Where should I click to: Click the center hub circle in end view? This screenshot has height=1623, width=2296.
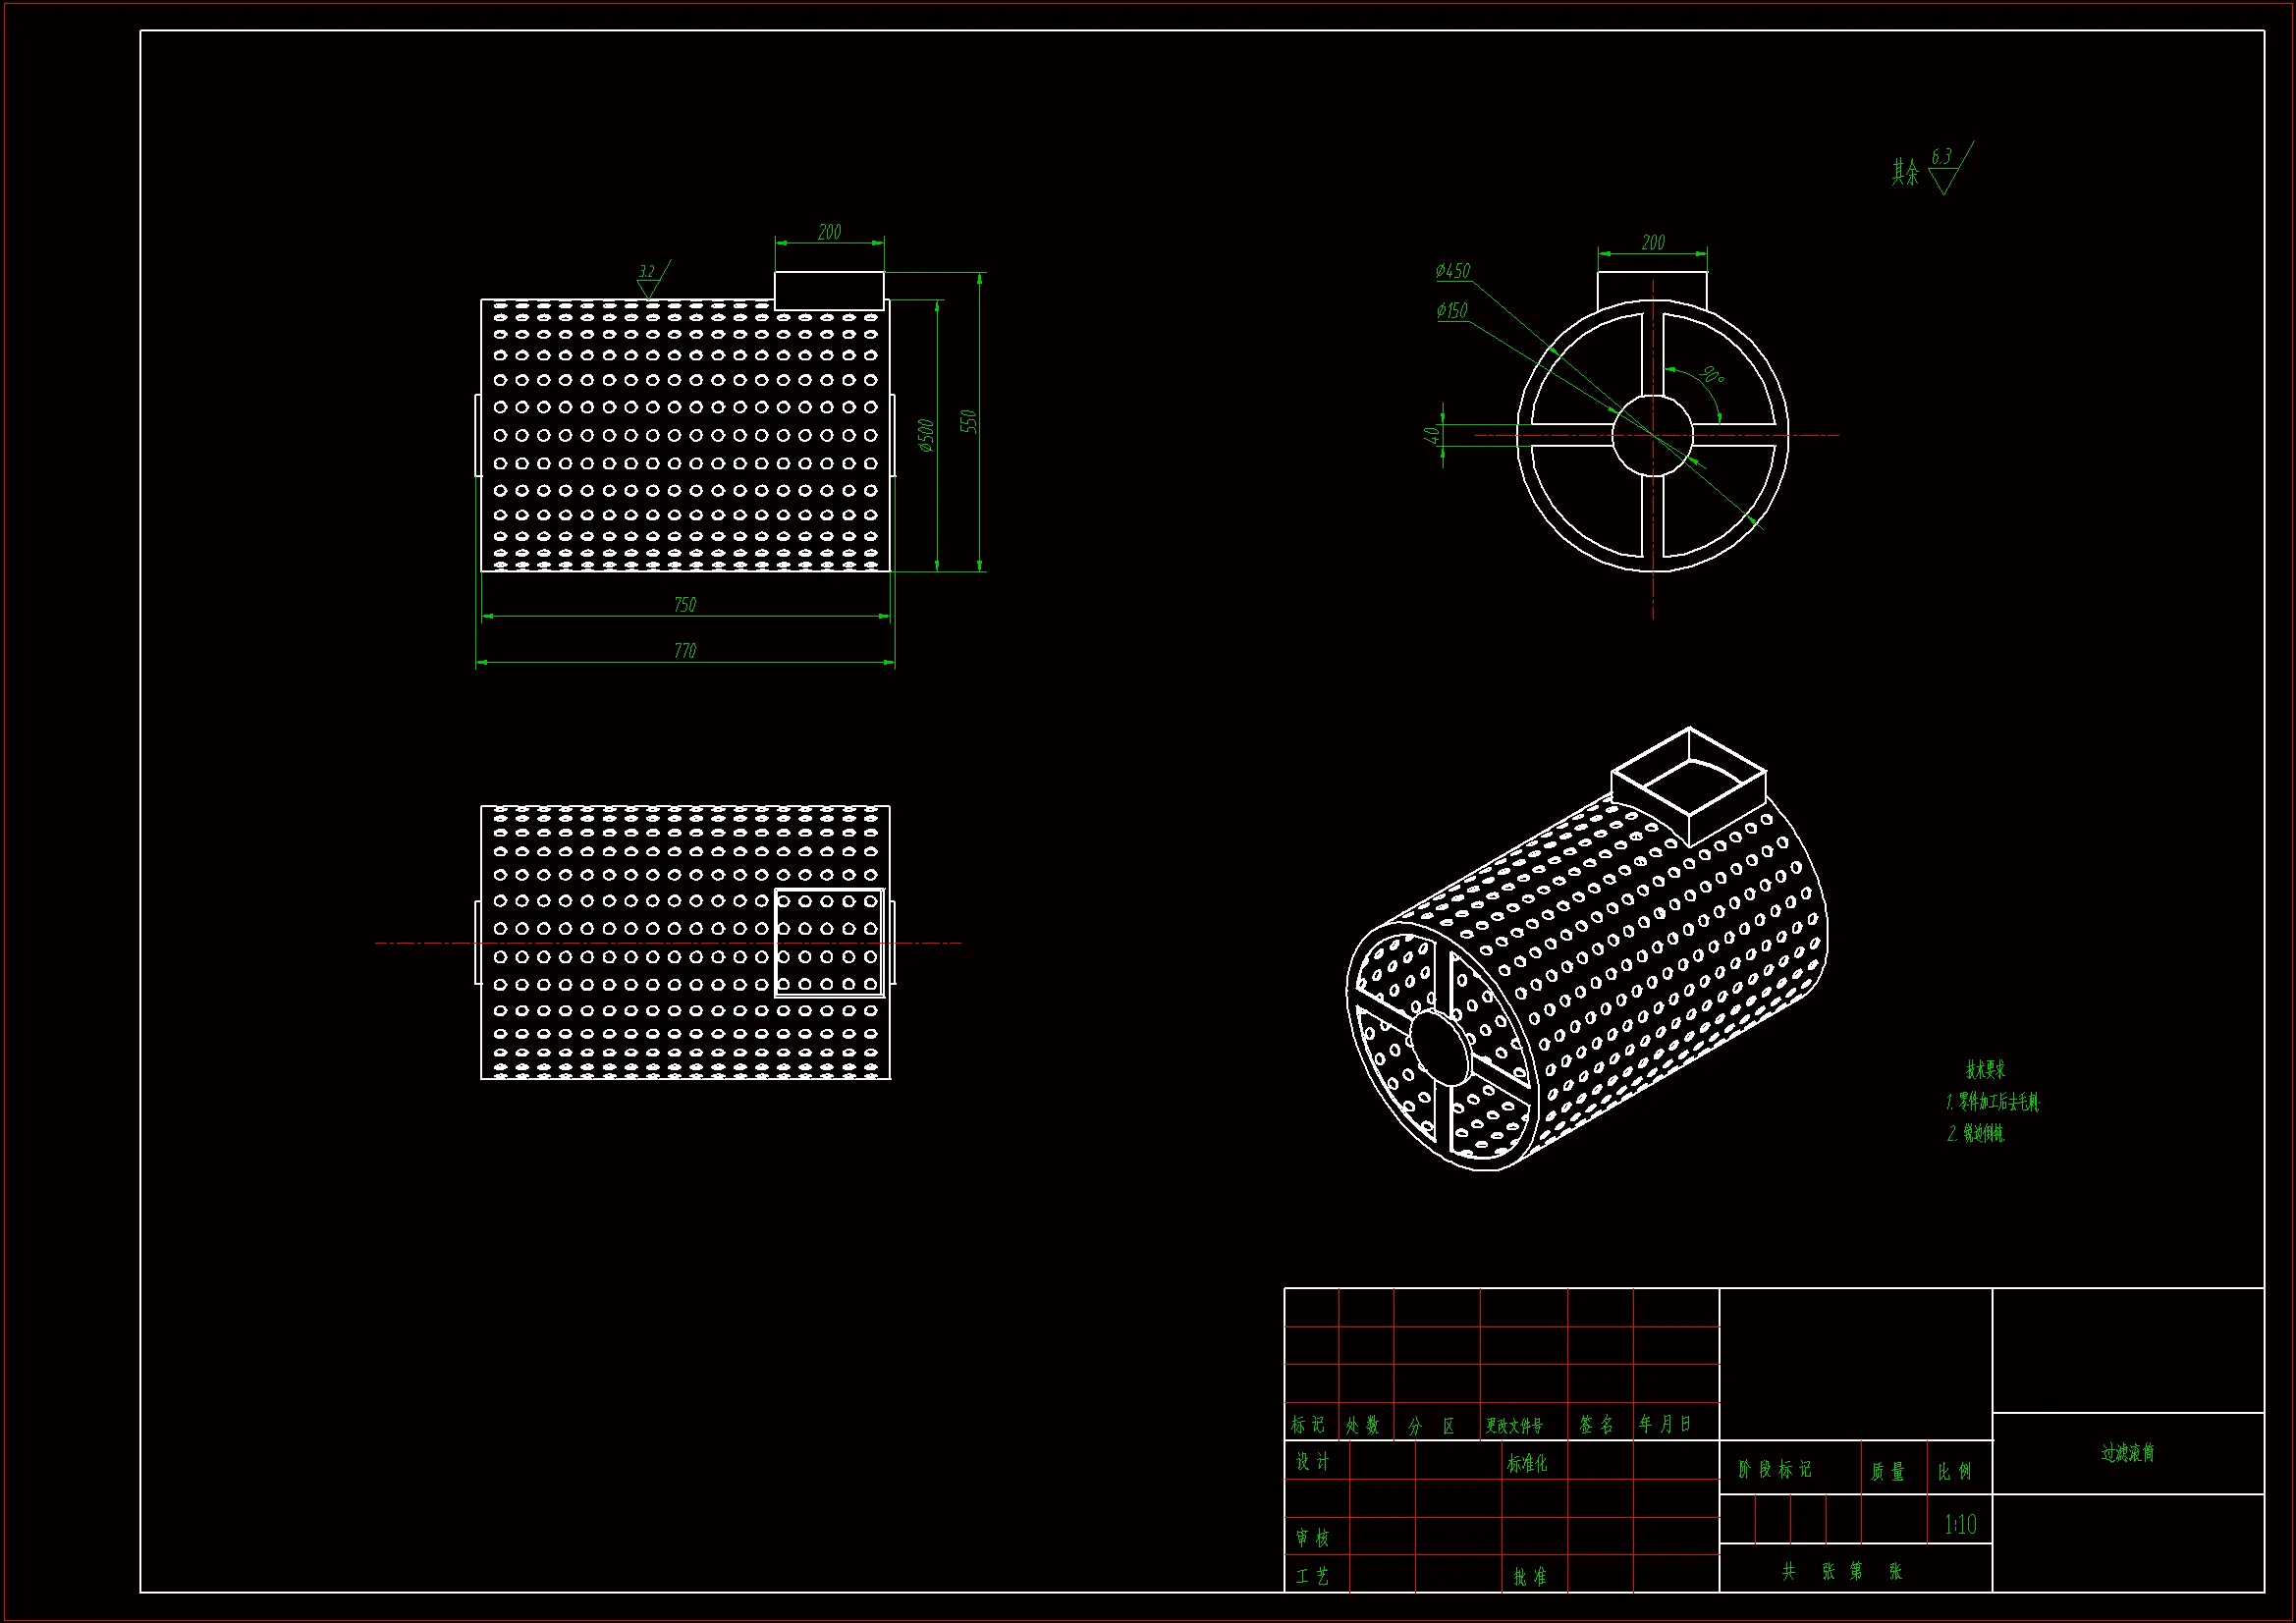pyautogui.click(x=1652, y=436)
